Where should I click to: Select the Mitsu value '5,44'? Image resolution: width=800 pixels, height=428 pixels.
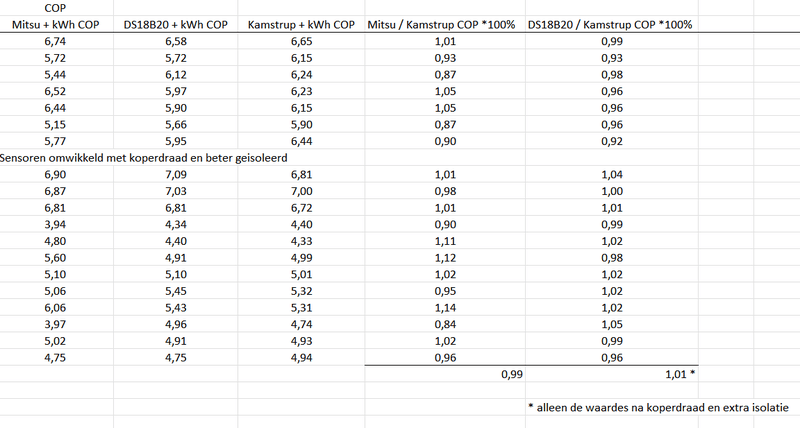tap(55, 74)
